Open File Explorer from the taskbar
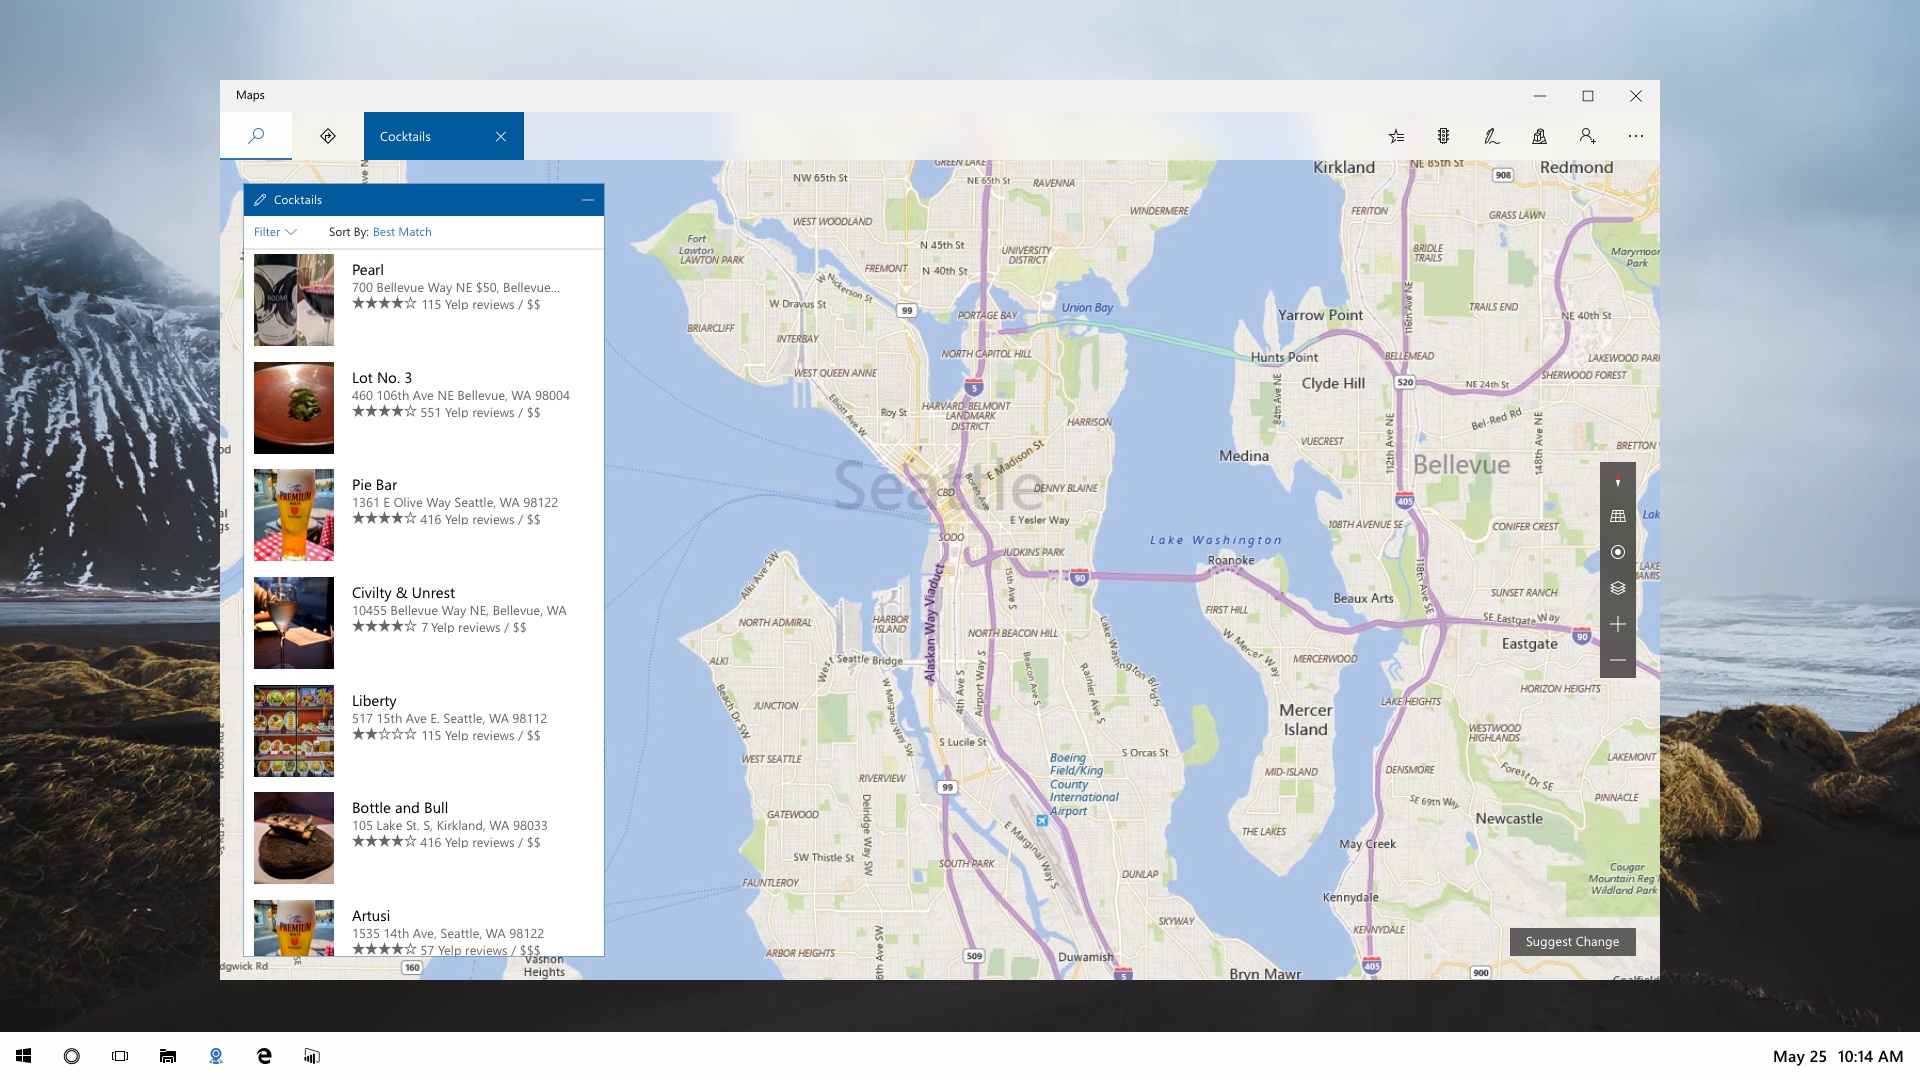The image size is (1920, 1080). click(x=168, y=1056)
